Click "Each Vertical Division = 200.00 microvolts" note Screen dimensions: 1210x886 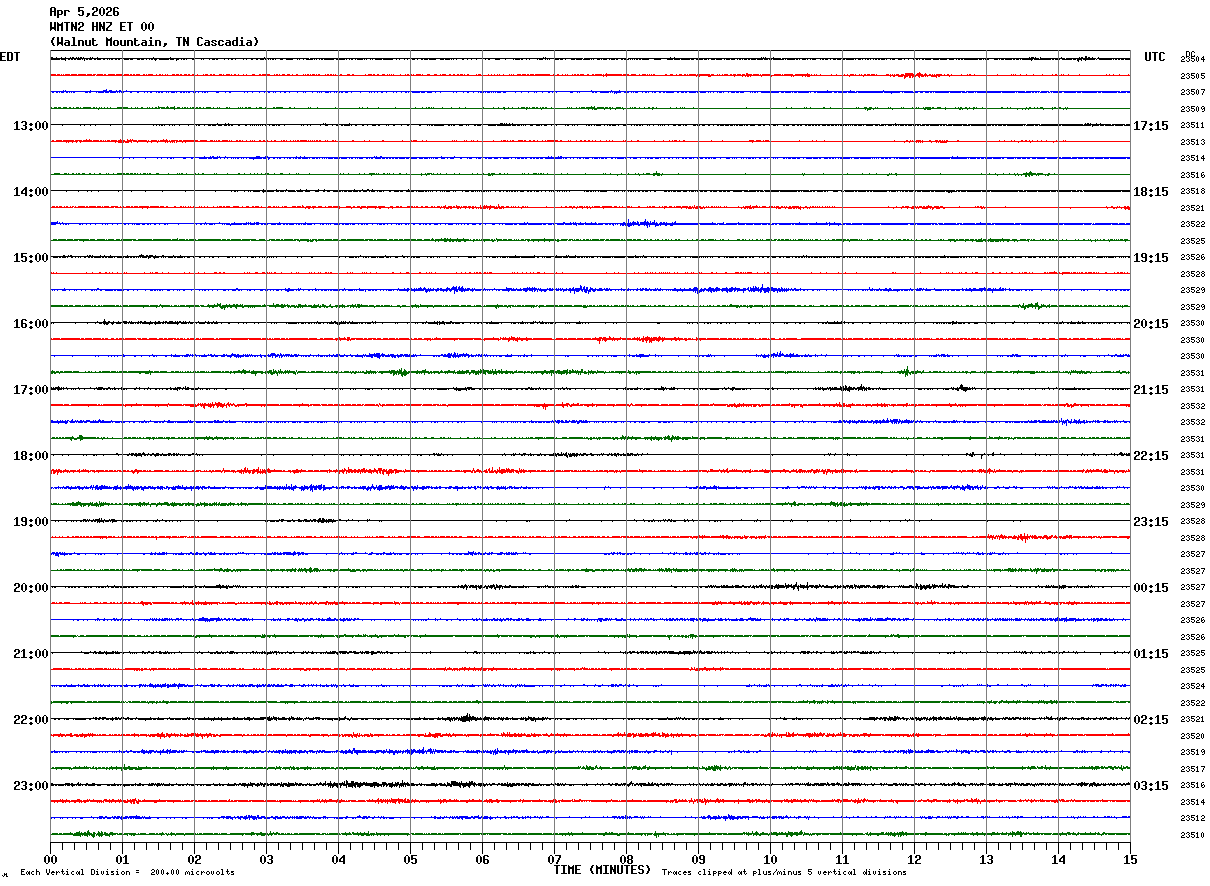tap(127, 873)
